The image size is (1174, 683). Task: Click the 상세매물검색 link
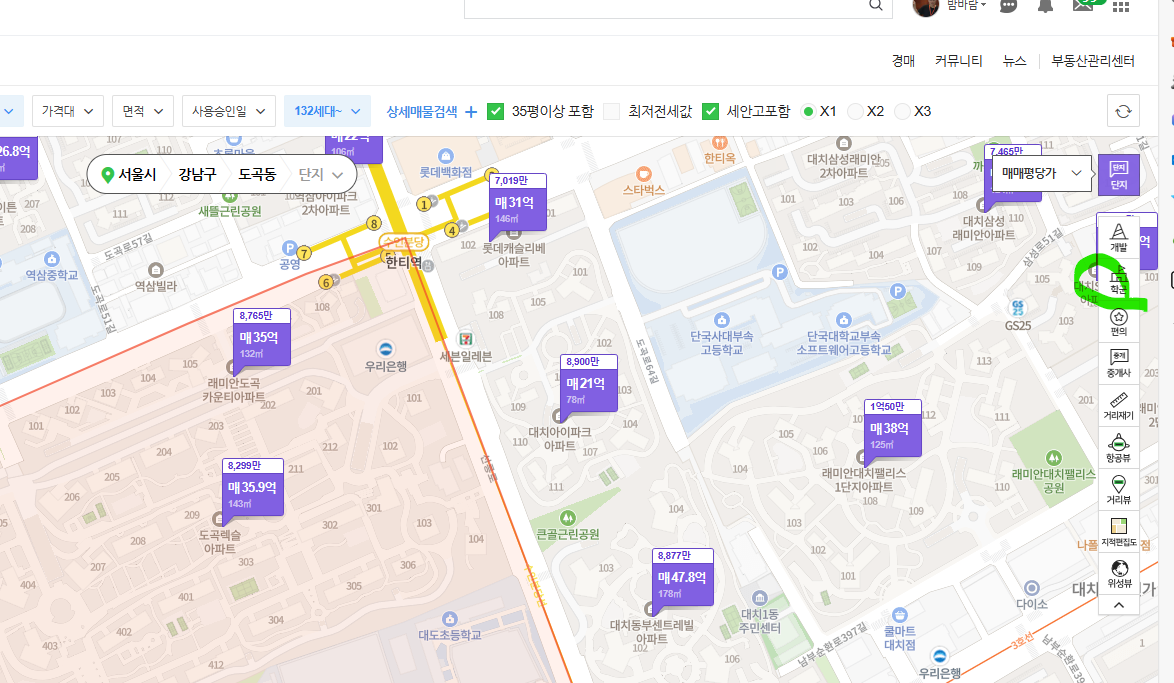tap(422, 112)
